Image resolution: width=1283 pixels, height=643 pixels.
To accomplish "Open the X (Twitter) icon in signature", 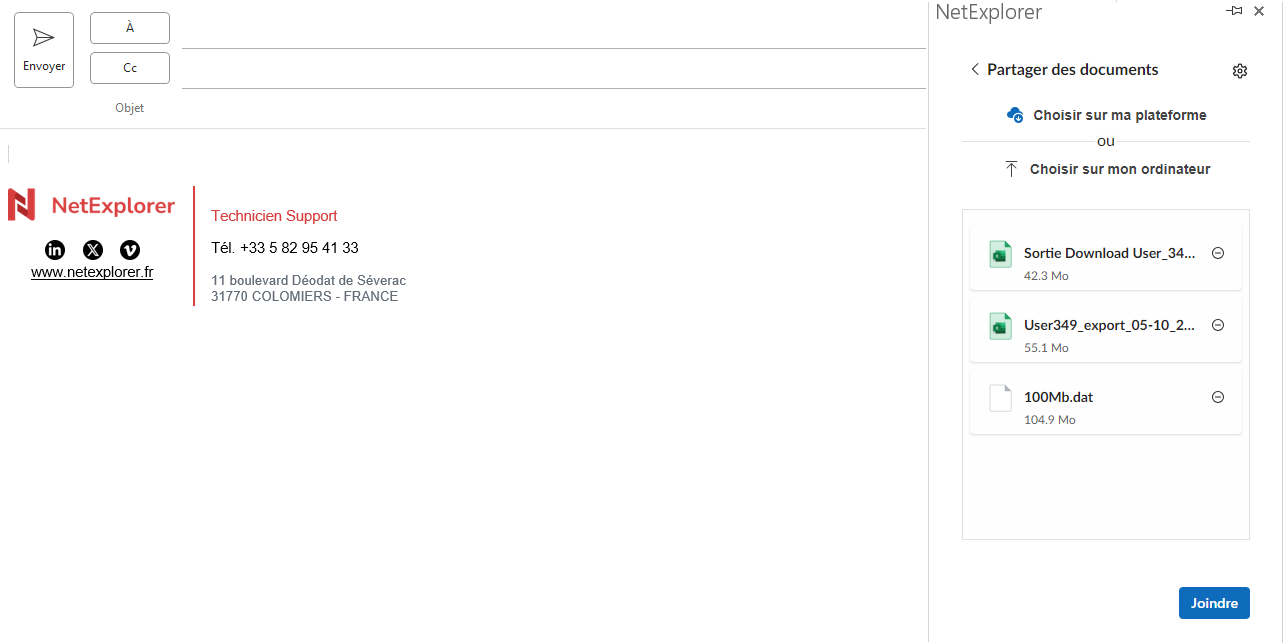I will point(93,250).
